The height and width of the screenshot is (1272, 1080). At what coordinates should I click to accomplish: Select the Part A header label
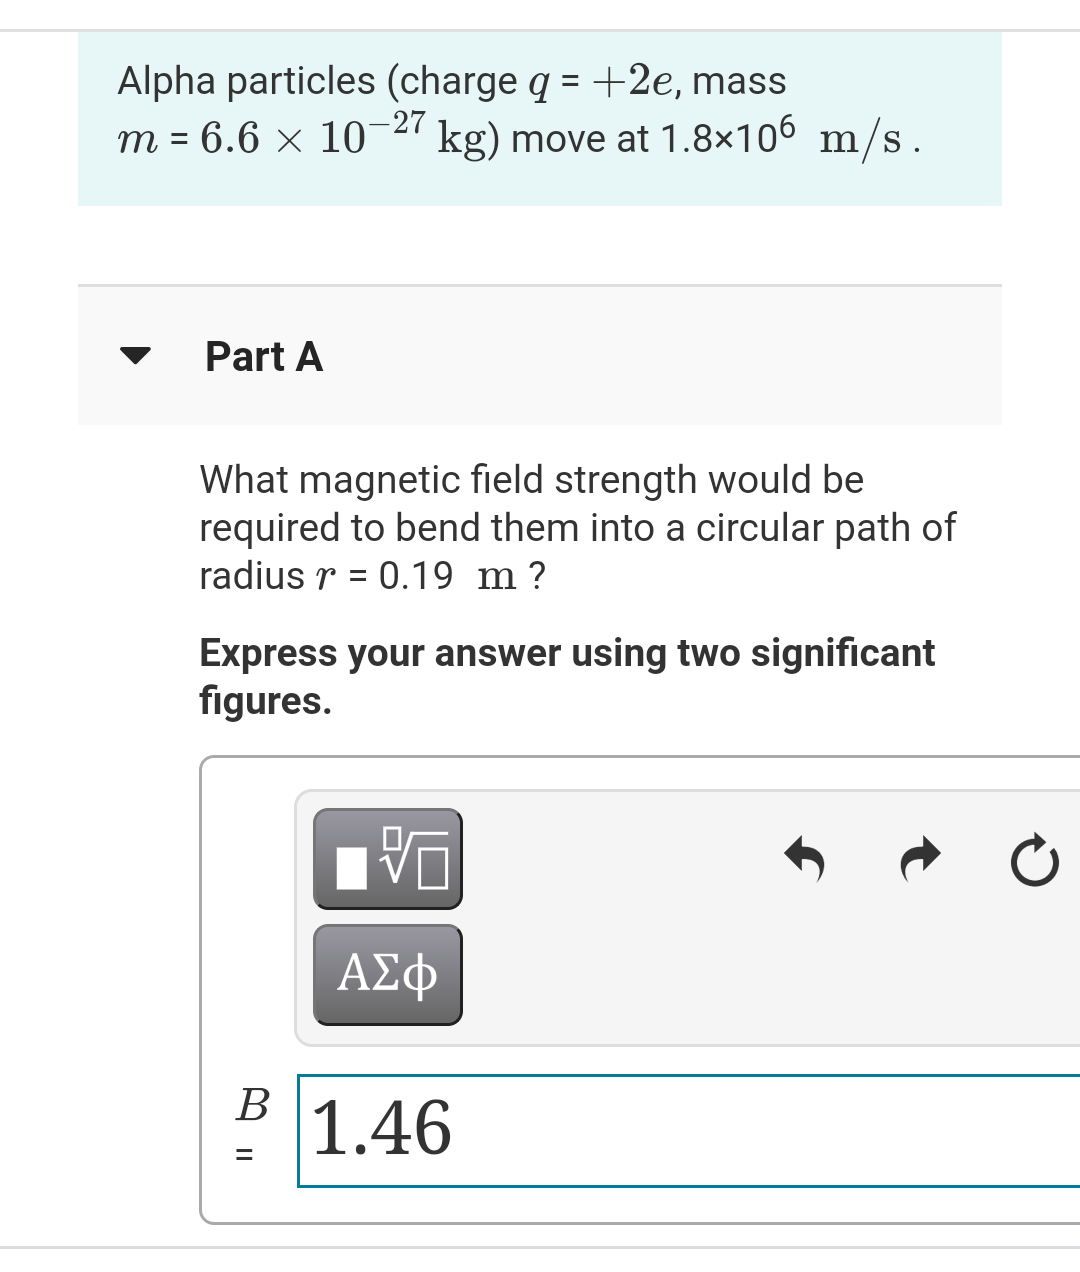coord(263,356)
